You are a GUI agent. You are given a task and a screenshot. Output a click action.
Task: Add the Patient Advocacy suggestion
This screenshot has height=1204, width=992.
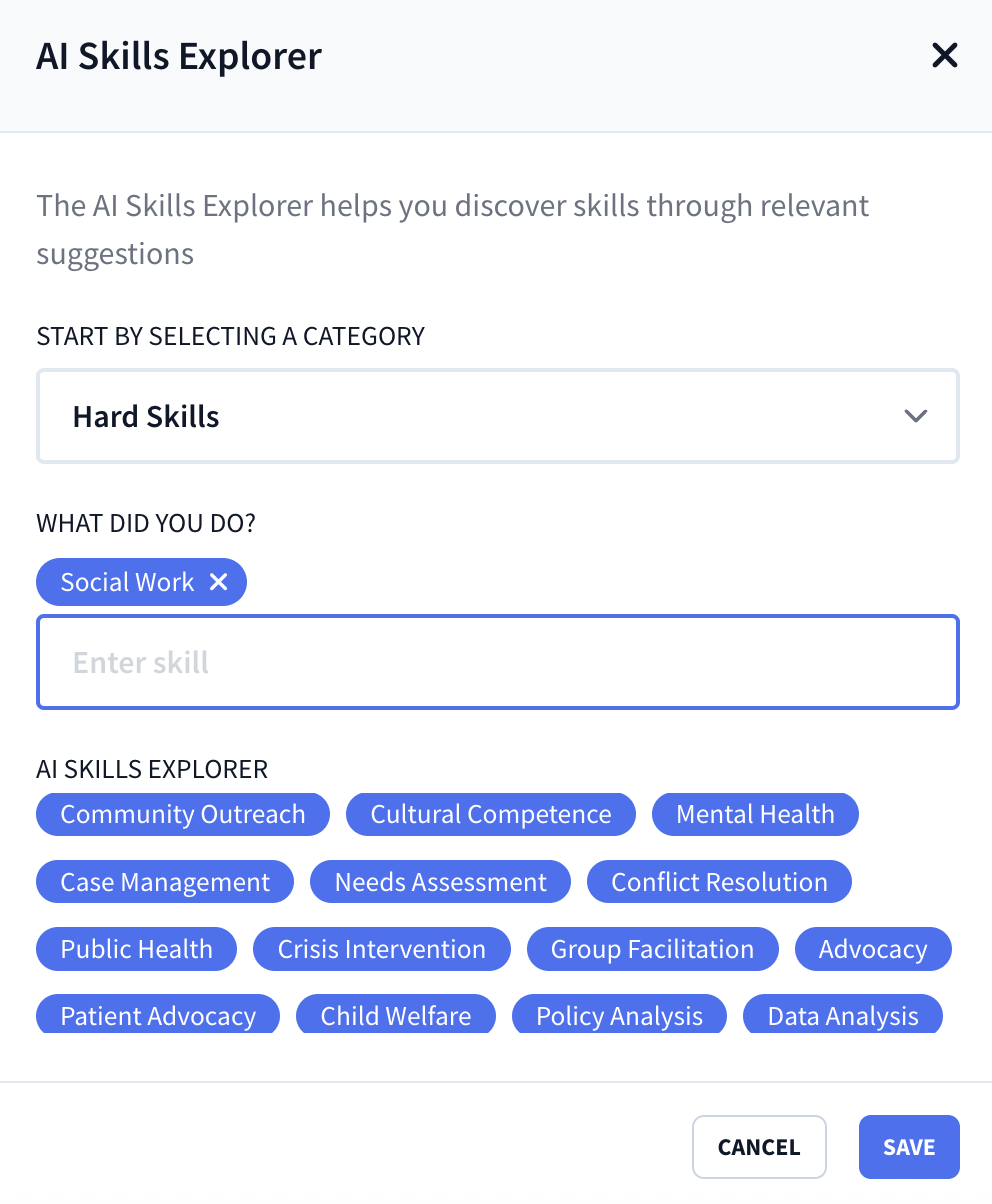tap(157, 1015)
